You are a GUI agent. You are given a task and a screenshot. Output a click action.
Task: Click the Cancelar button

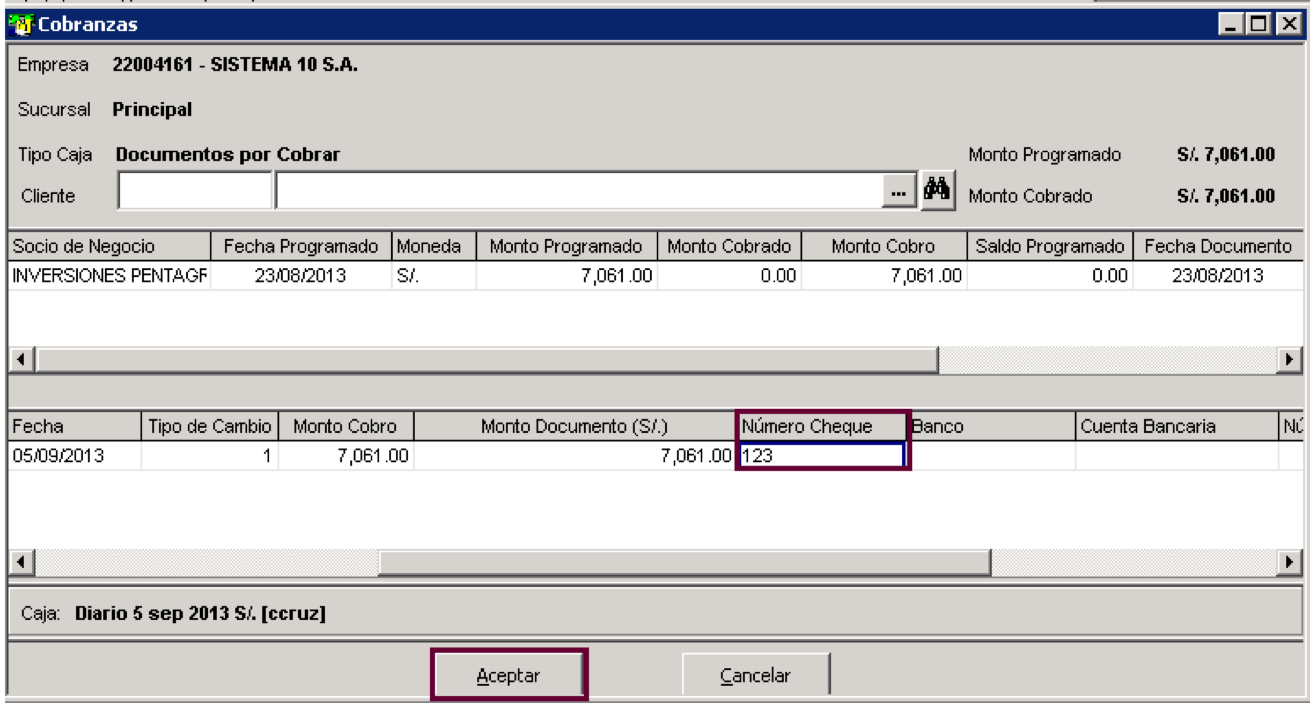pyautogui.click(x=755, y=676)
